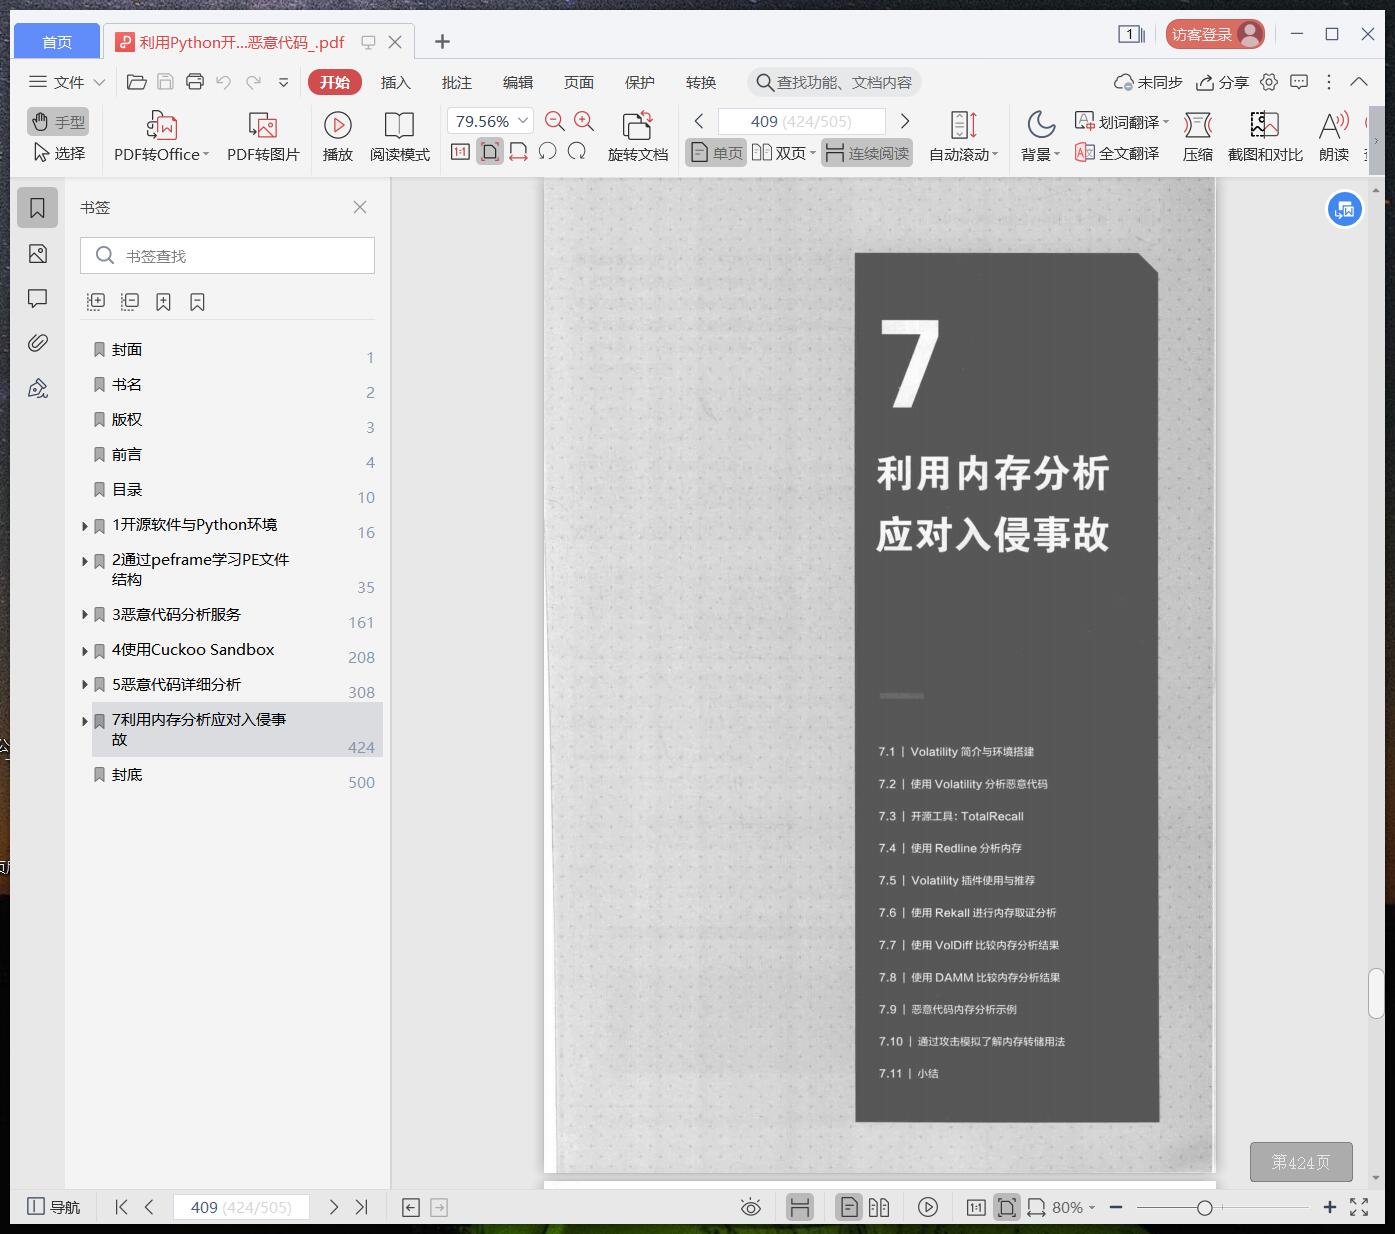Expand bookmark 5恶意代码详细分析
Viewport: 1395px width, 1234px height.
pos(85,685)
